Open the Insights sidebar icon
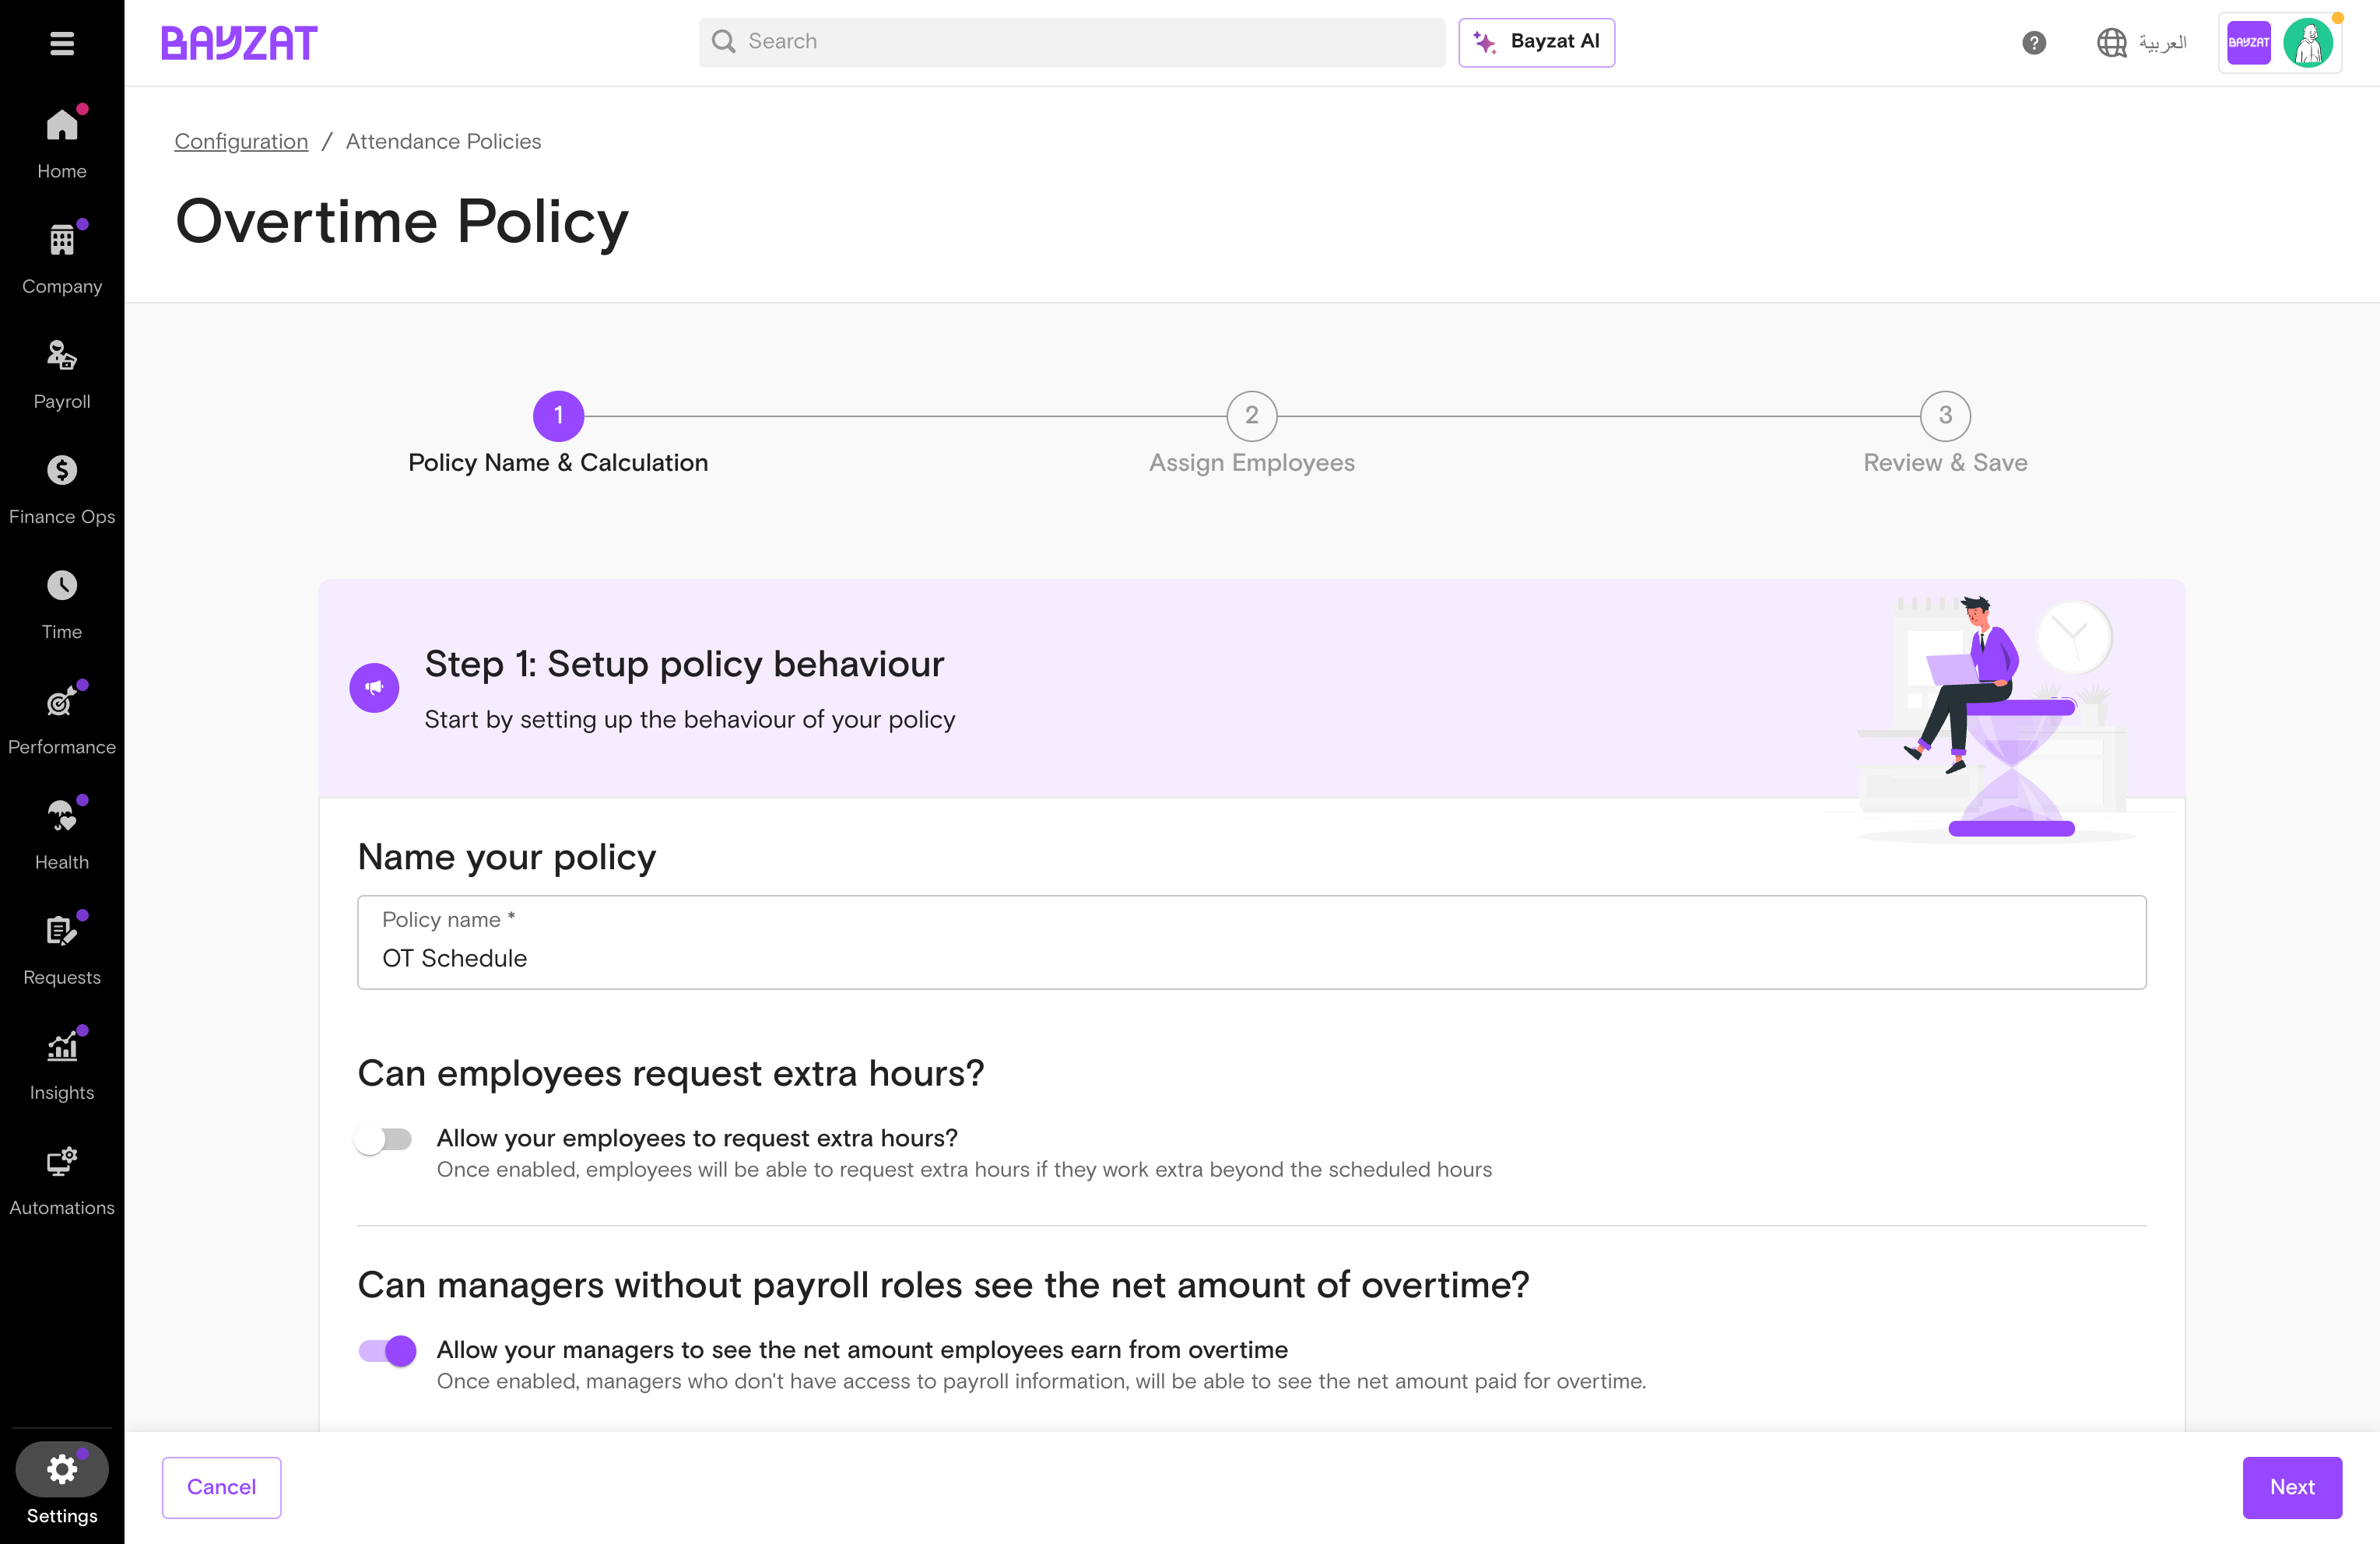Viewport: 2380px width, 1544px height. pos(62,1047)
